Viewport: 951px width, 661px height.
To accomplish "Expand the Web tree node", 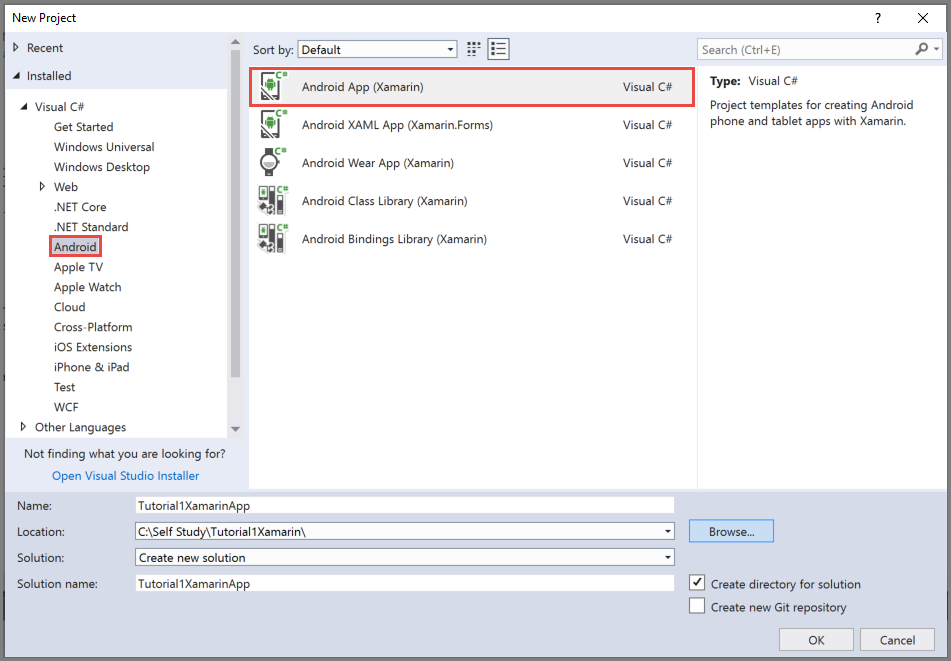I will click(x=42, y=187).
